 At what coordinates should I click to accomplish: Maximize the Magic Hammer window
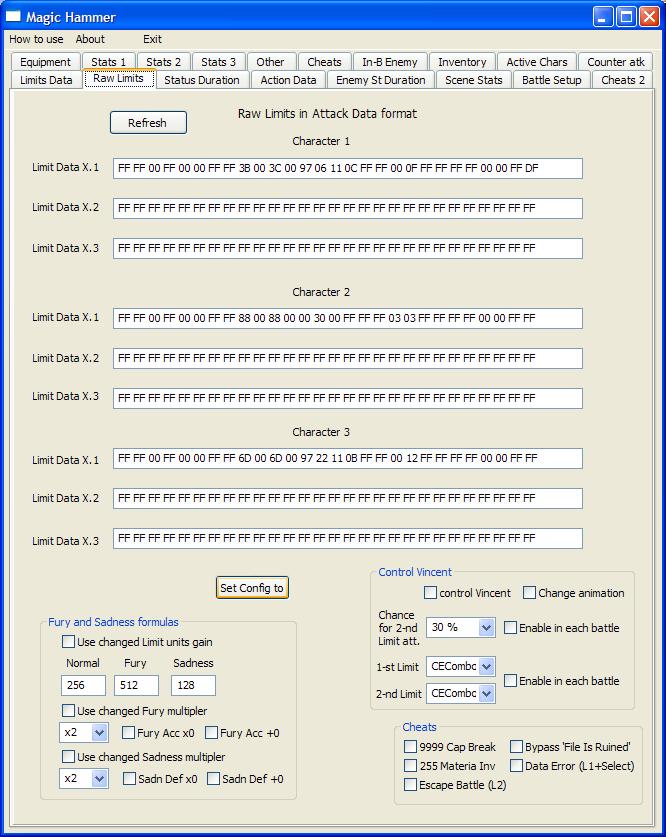coord(627,17)
